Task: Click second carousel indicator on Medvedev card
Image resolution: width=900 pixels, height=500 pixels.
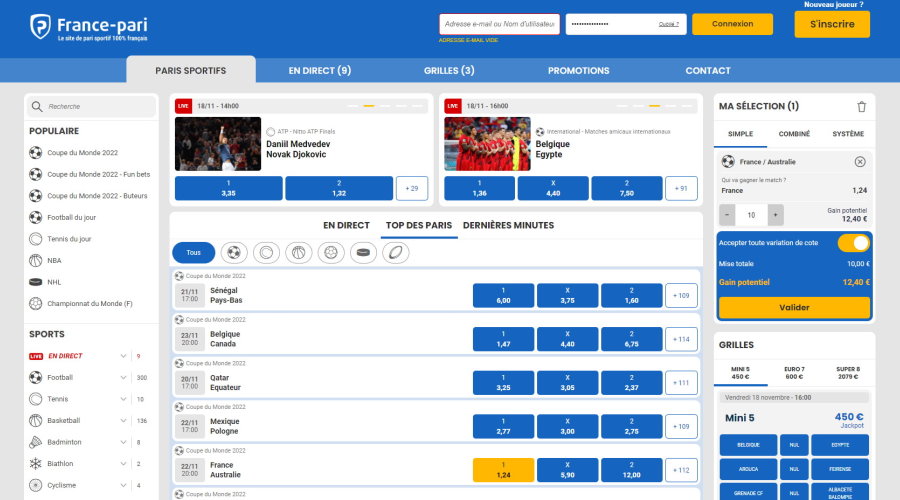Action: coord(369,106)
